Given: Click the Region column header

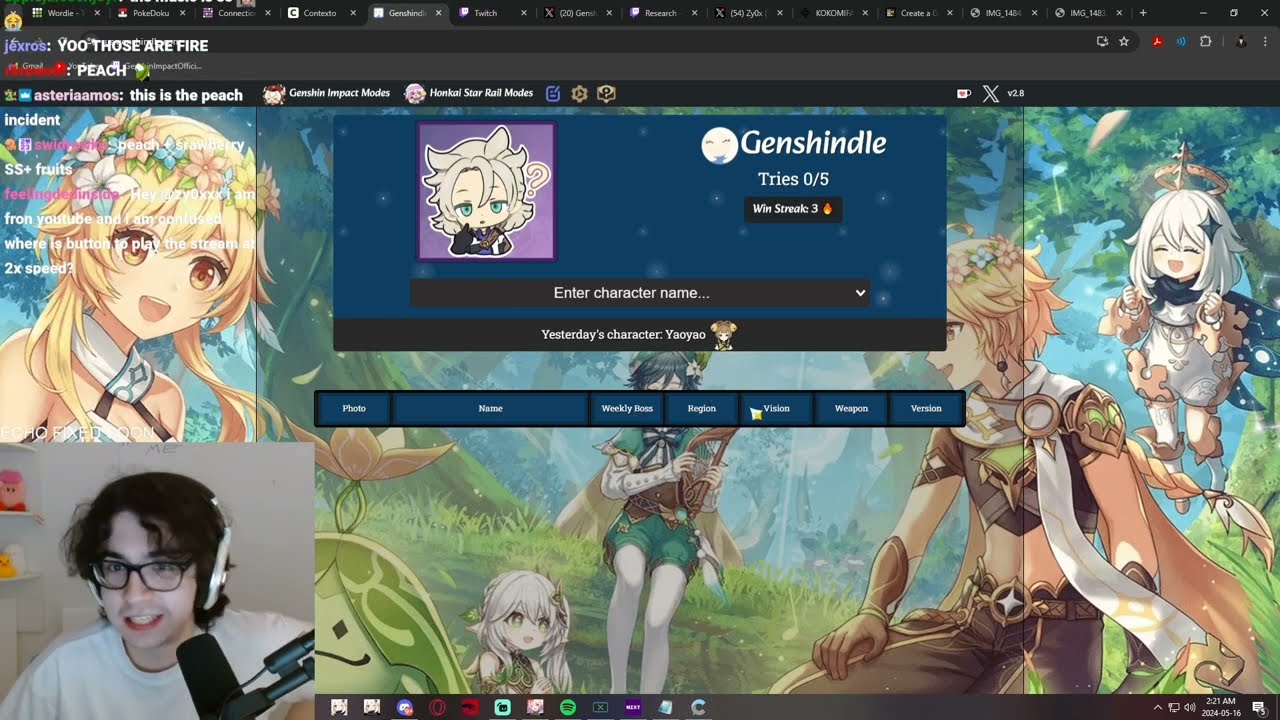Looking at the screenshot, I should click(702, 409).
